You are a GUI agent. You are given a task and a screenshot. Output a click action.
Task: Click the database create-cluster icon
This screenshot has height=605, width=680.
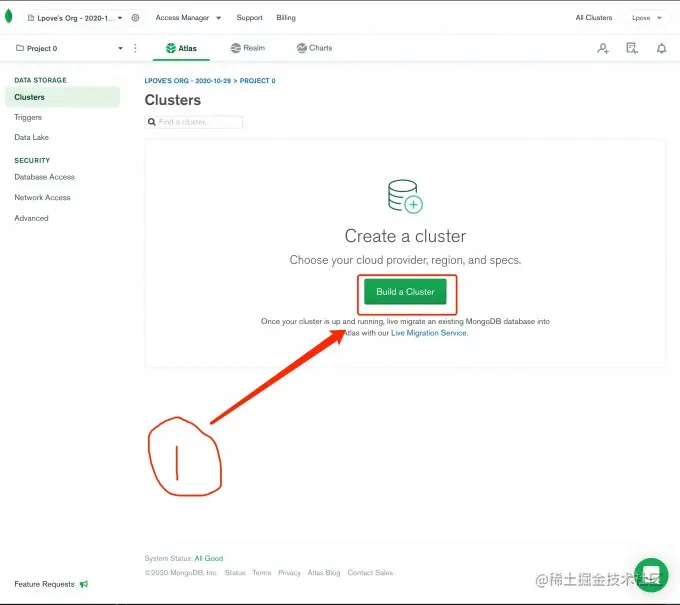405,196
